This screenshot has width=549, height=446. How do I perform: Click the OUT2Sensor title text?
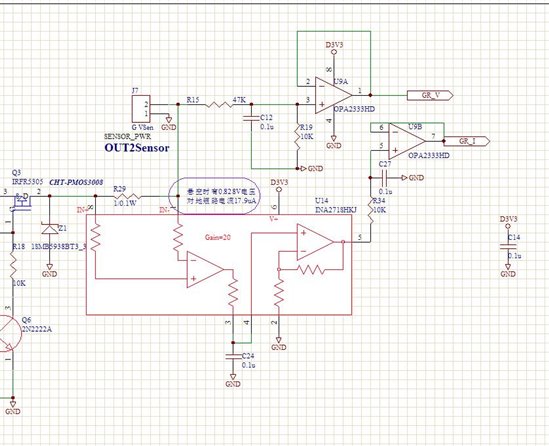coord(137,148)
